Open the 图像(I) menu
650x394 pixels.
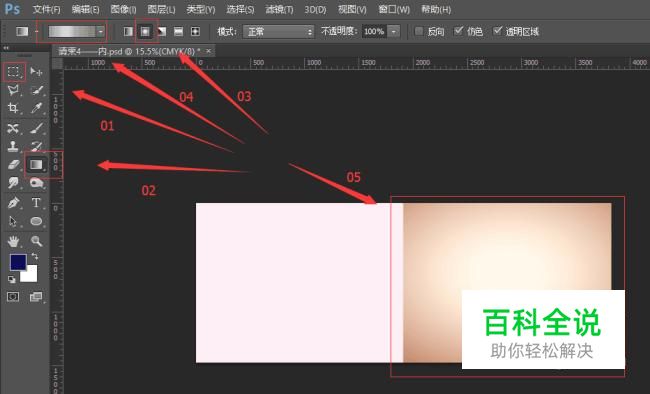pos(124,9)
